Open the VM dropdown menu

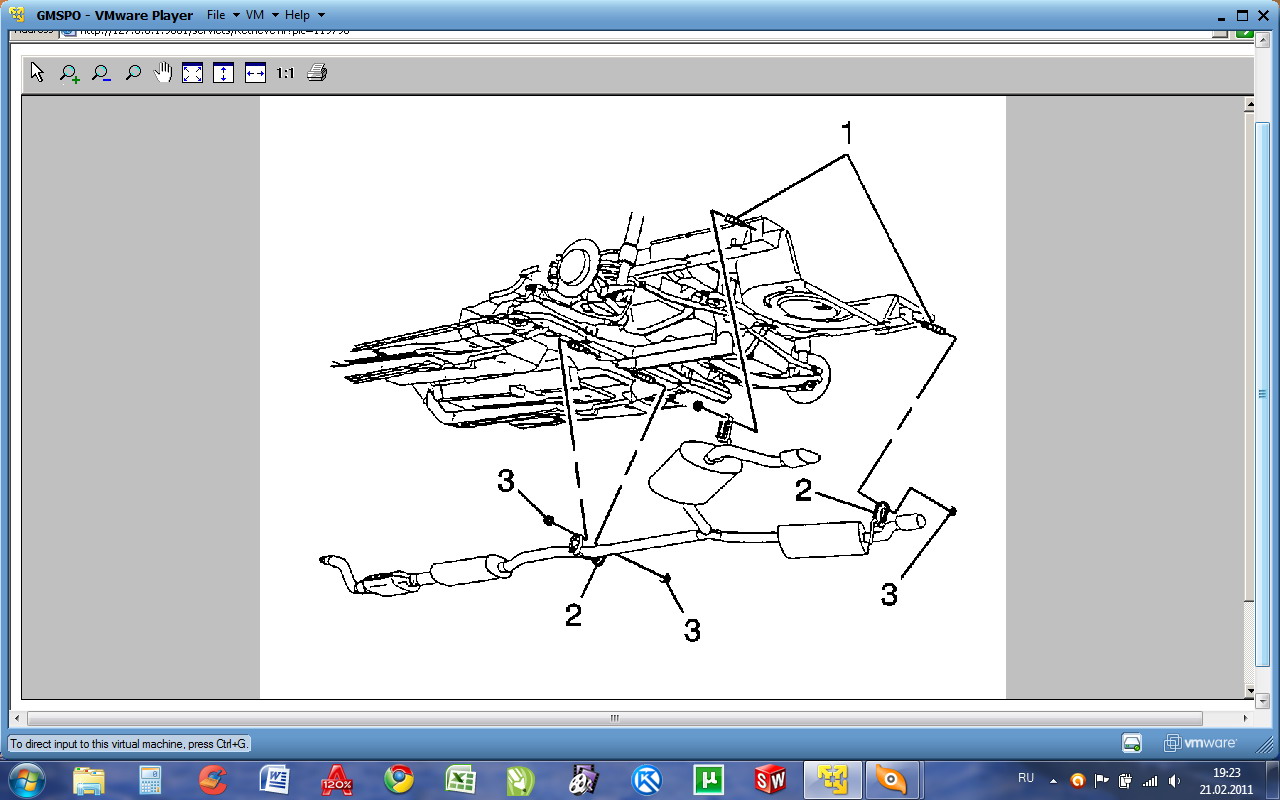(x=261, y=15)
